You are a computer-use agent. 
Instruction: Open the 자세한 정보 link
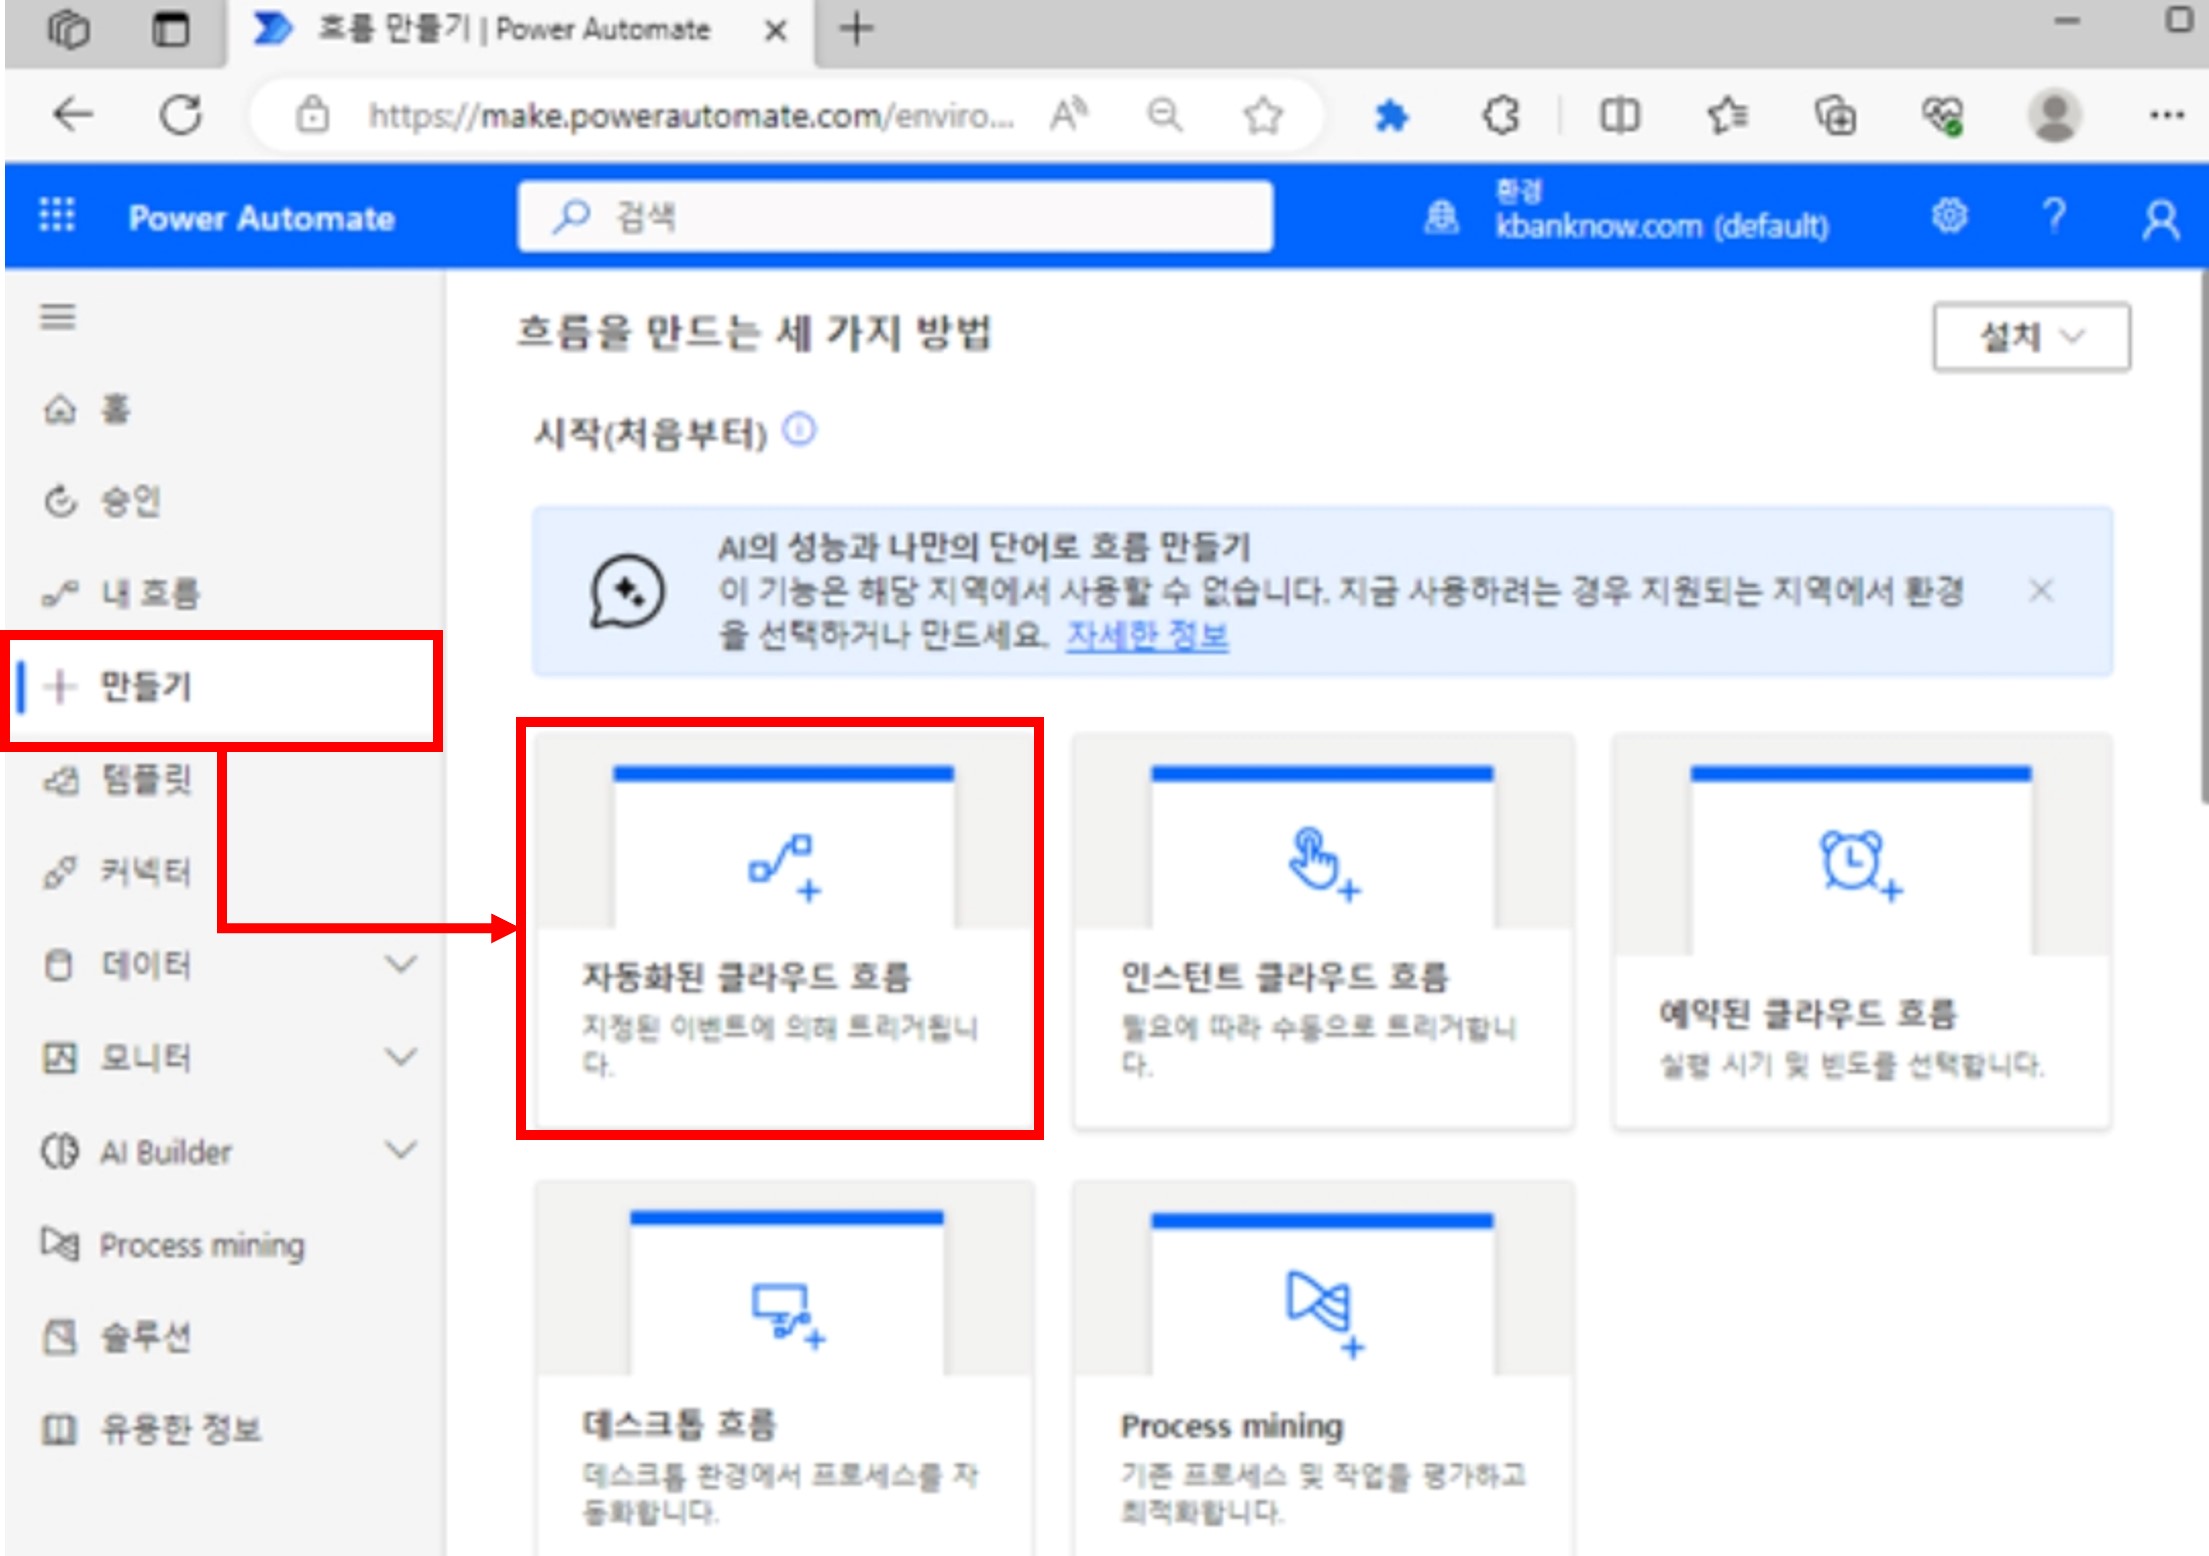(1147, 635)
